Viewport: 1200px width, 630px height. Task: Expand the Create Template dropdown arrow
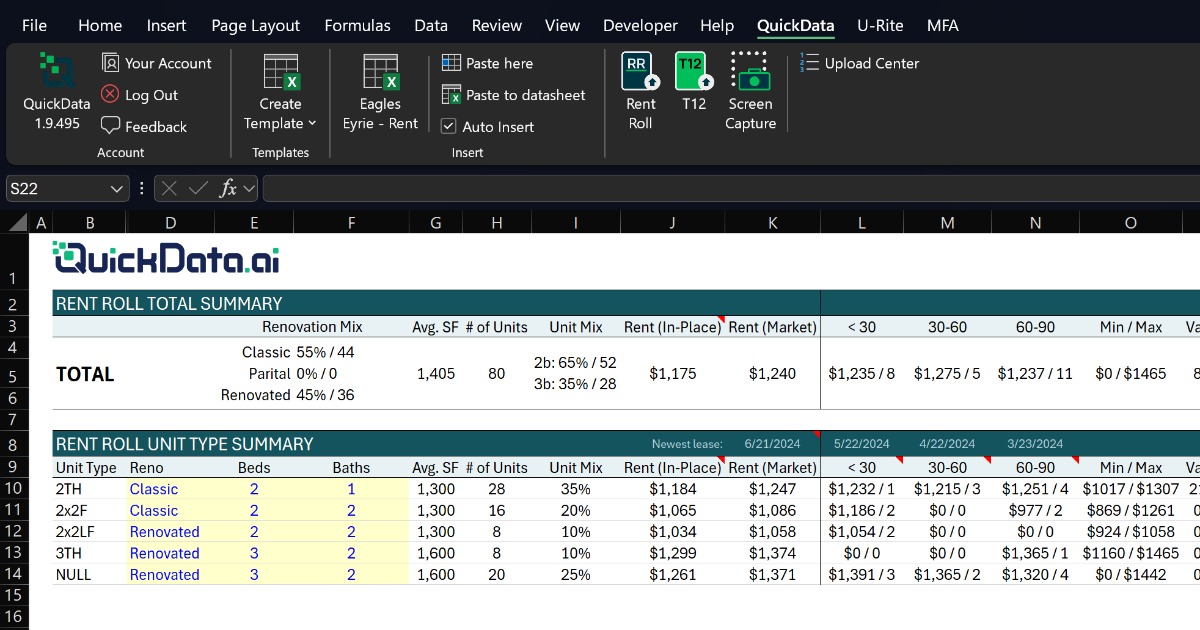tap(312, 123)
